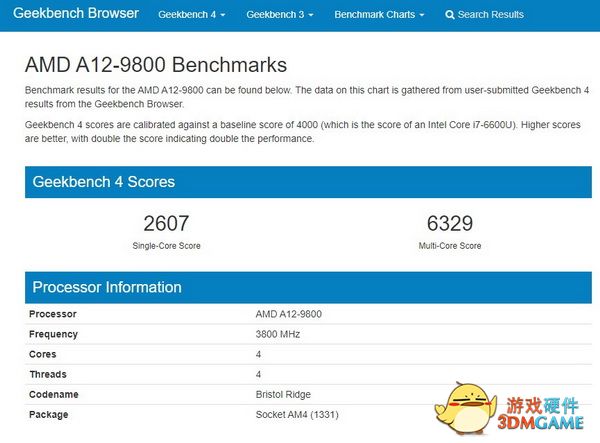Click the Multi-Core Score label
This screenshot has width=600, height=443.
pos(450,246)
